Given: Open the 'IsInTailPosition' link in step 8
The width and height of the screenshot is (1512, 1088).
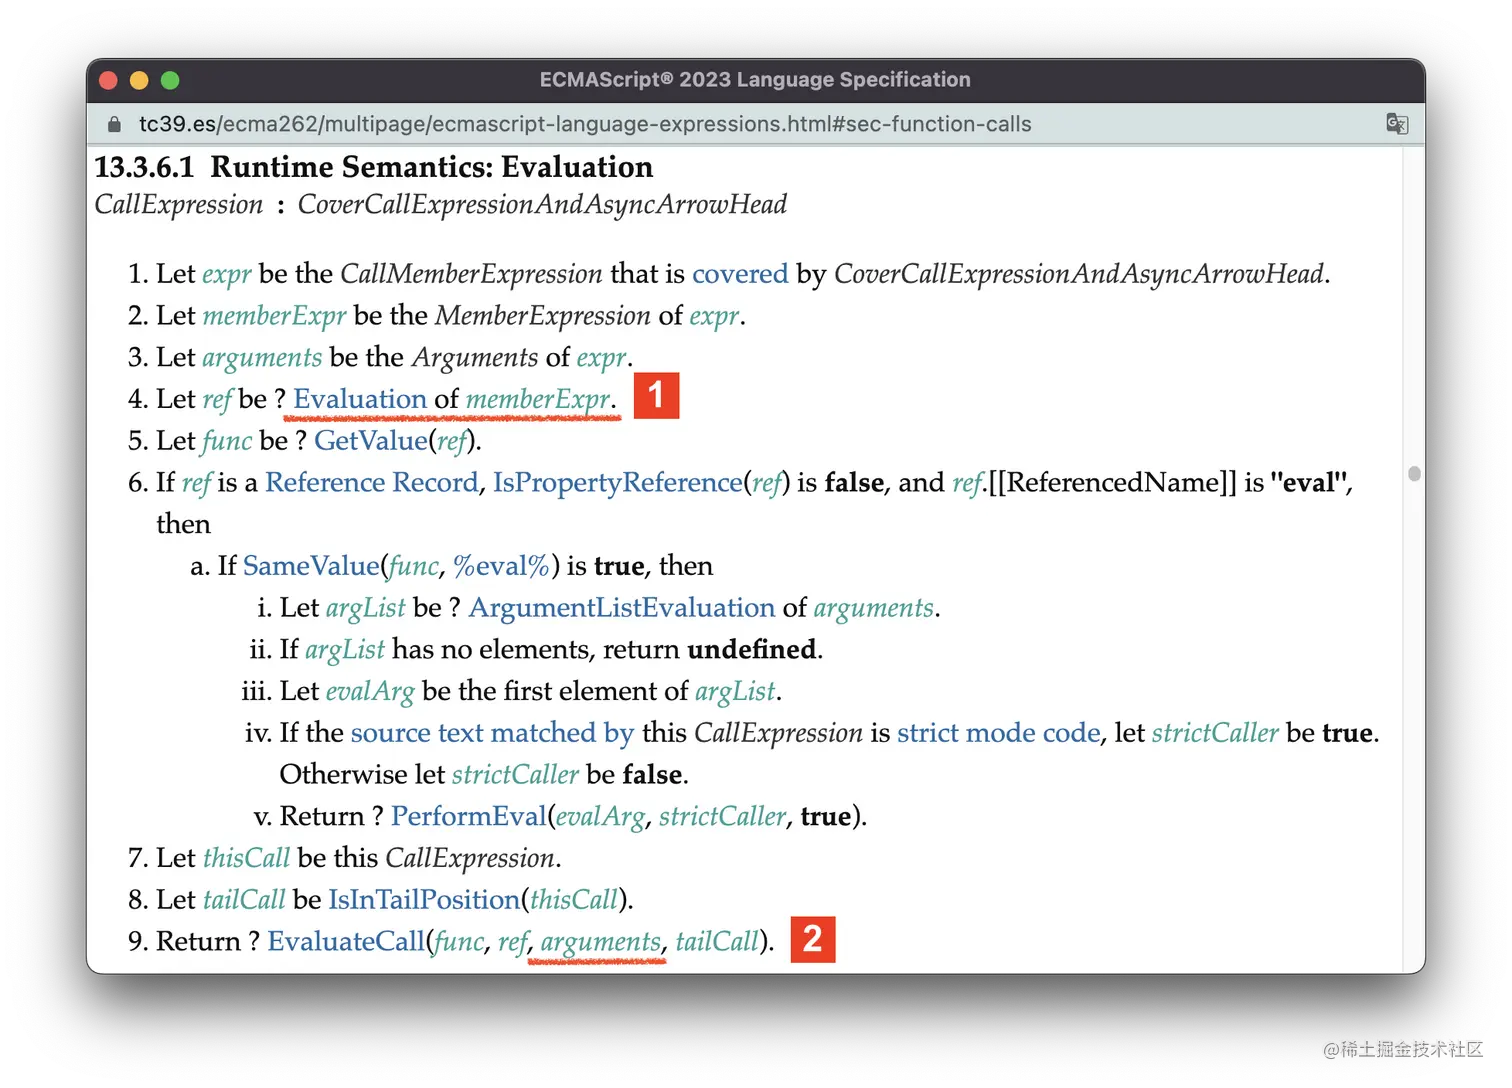Looking at the screenshot, I should pyautogui.click(x=424, y=900).
